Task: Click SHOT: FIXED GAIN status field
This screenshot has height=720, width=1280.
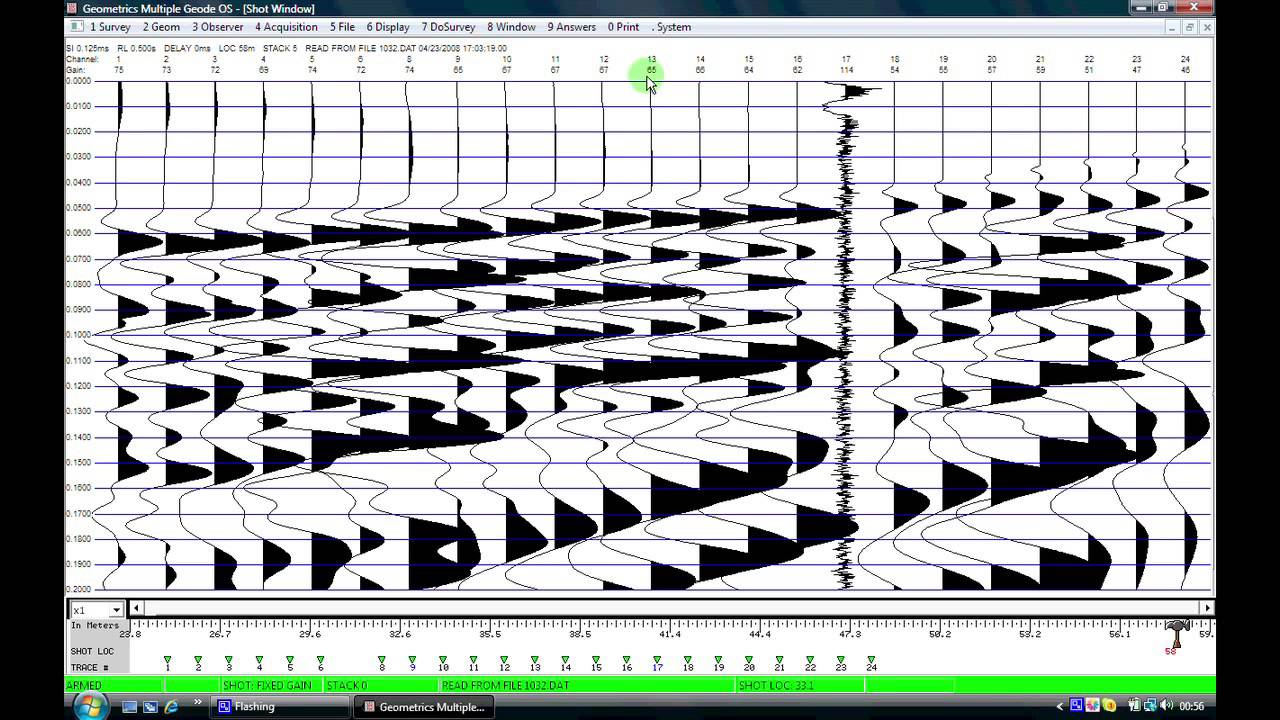Action: pos(270,685)
